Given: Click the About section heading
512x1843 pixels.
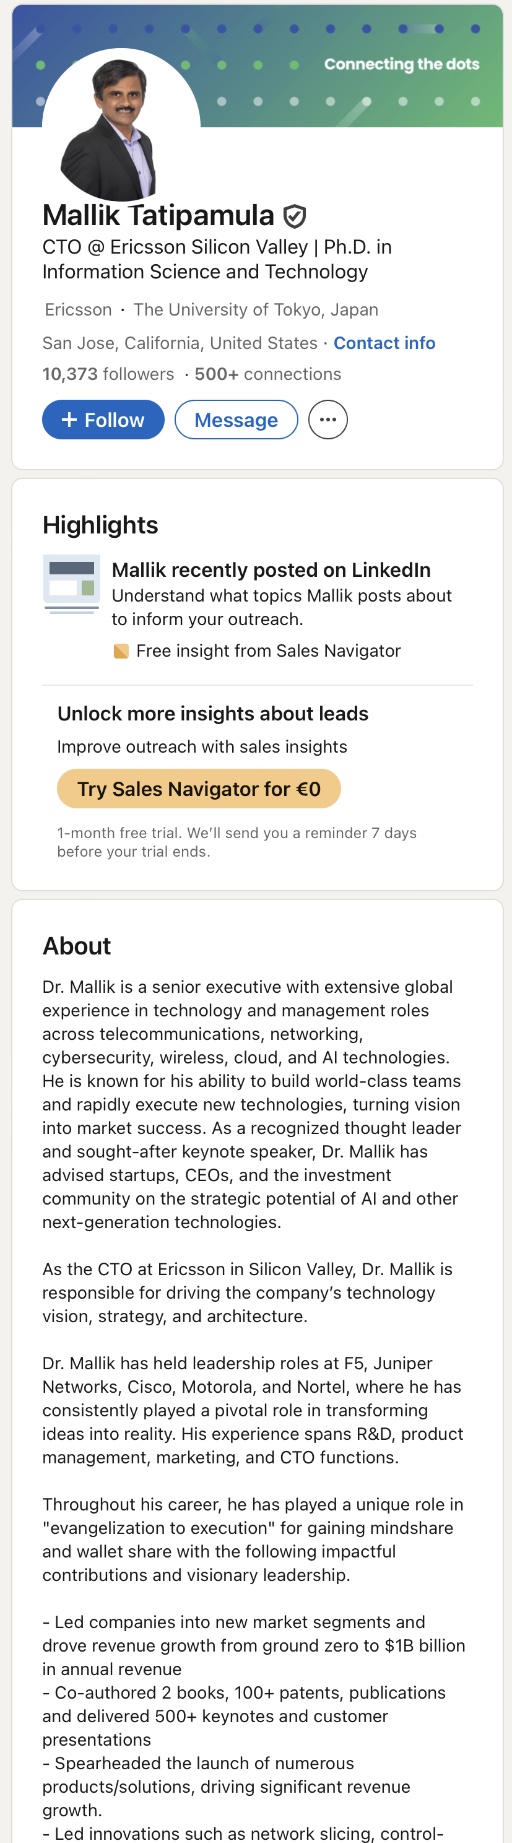Looking at the screenshot, I should coord(77,946).
